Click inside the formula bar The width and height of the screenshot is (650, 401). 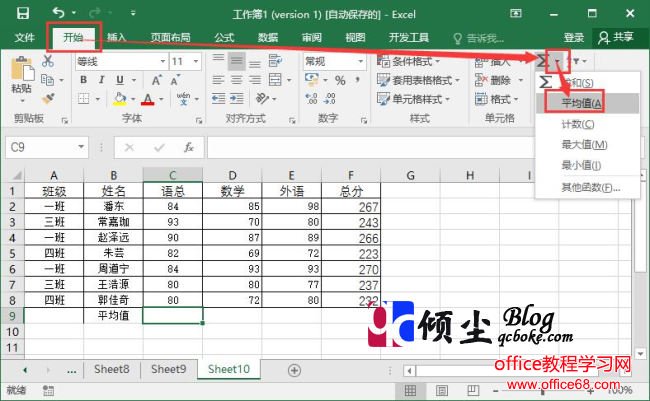click(370, 147)
